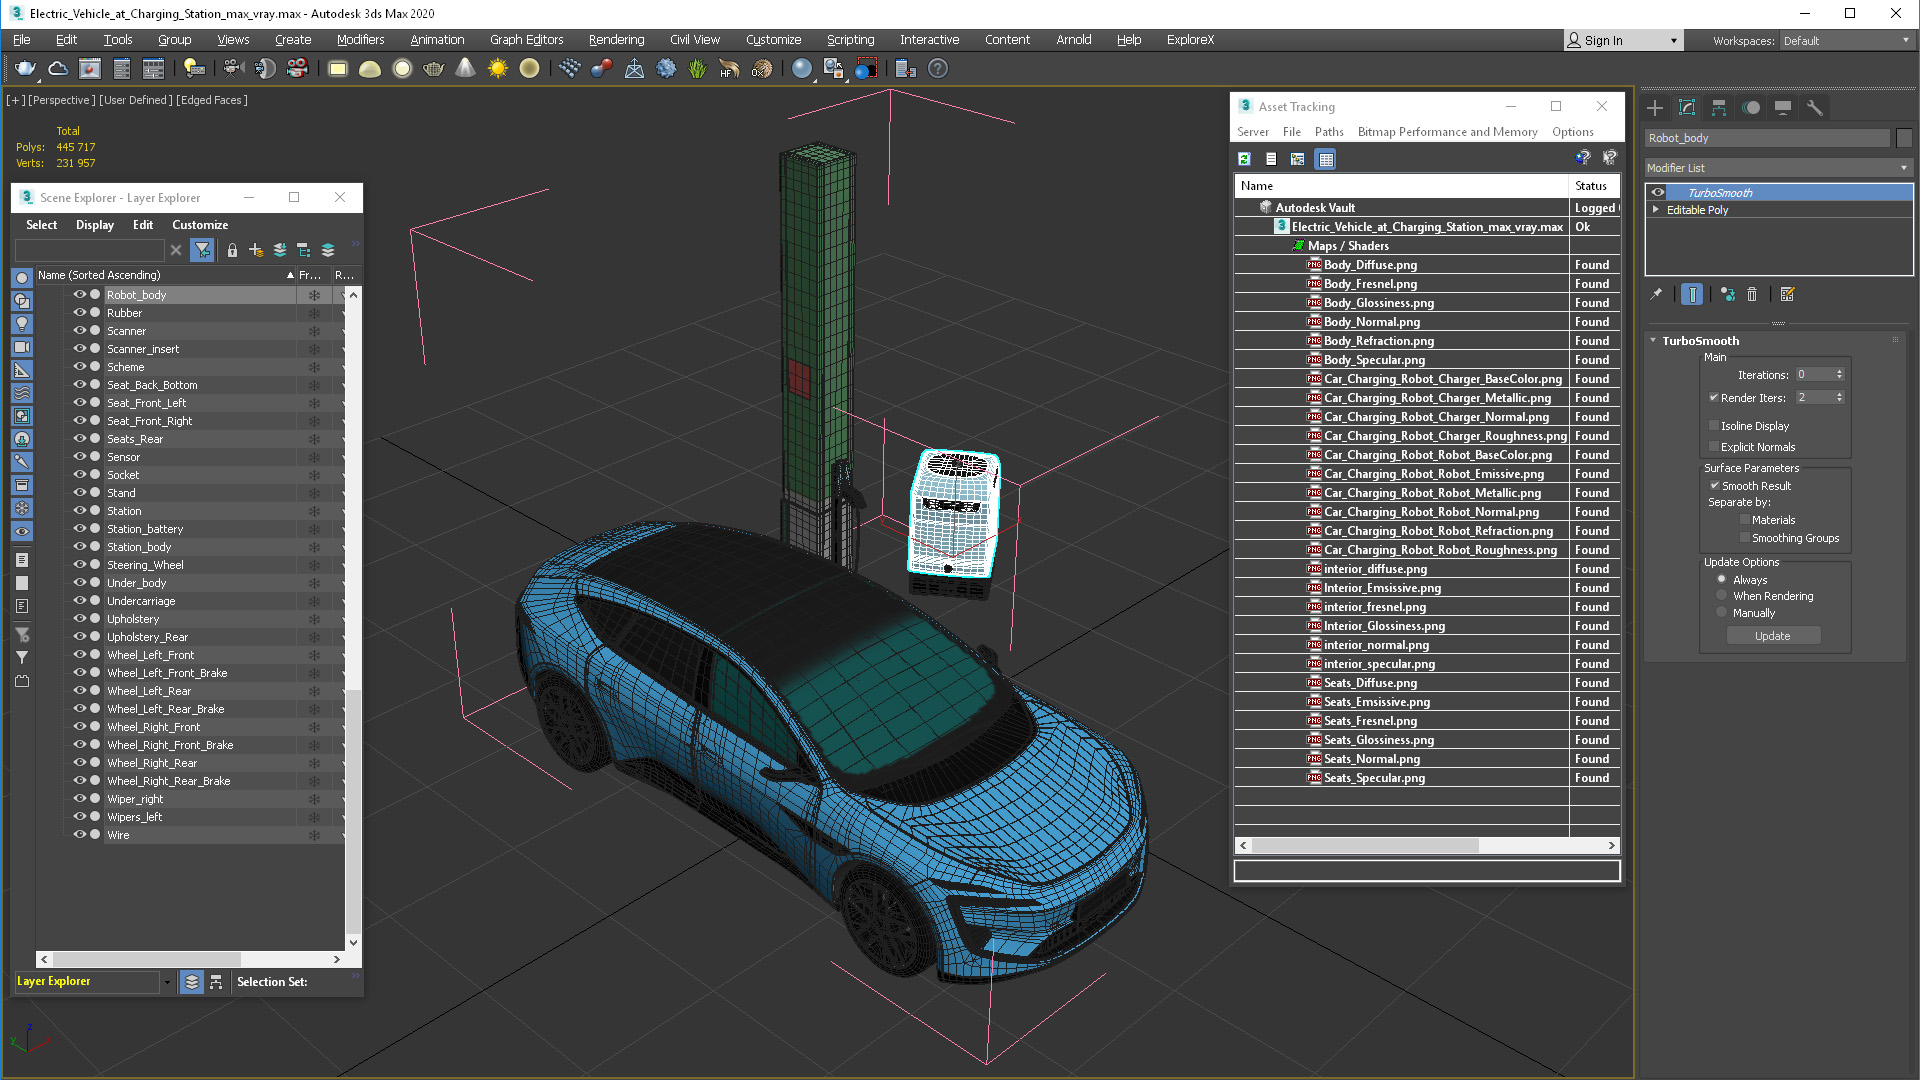Viewport: 1920px width, 1080px height.
Task: Click the object color swatch beside Robot_body
Action: point(1904,138)
